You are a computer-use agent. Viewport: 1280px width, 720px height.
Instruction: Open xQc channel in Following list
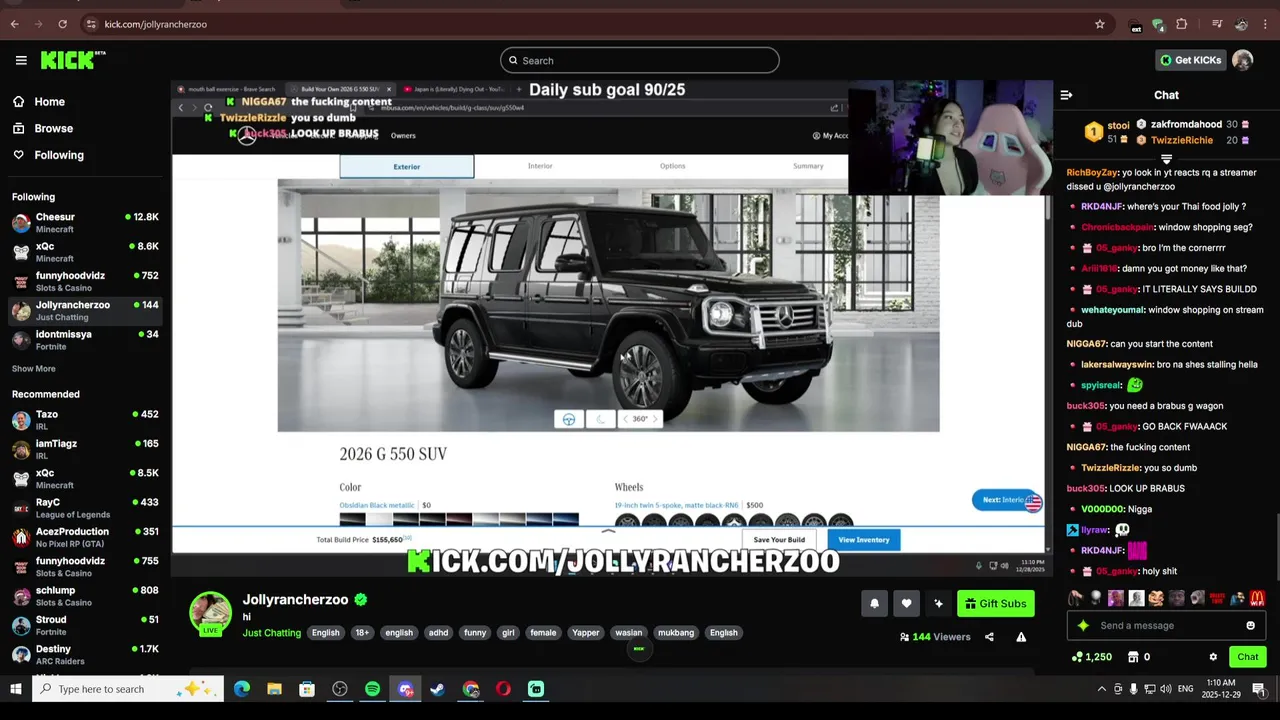pyautogui.click(x=85, y=252)
